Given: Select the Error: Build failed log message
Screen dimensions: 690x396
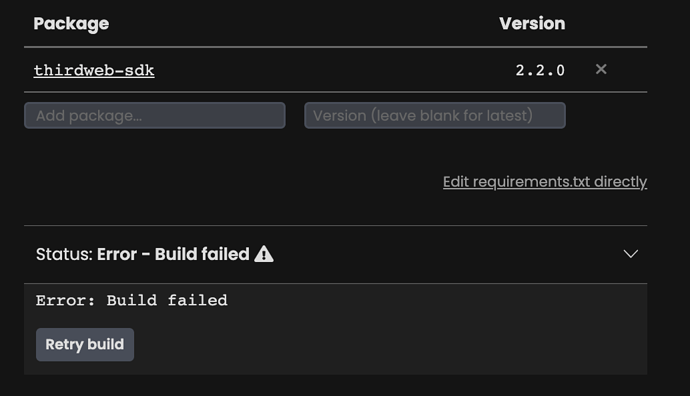Looking at the screenshot, I should tap(132, 301).
